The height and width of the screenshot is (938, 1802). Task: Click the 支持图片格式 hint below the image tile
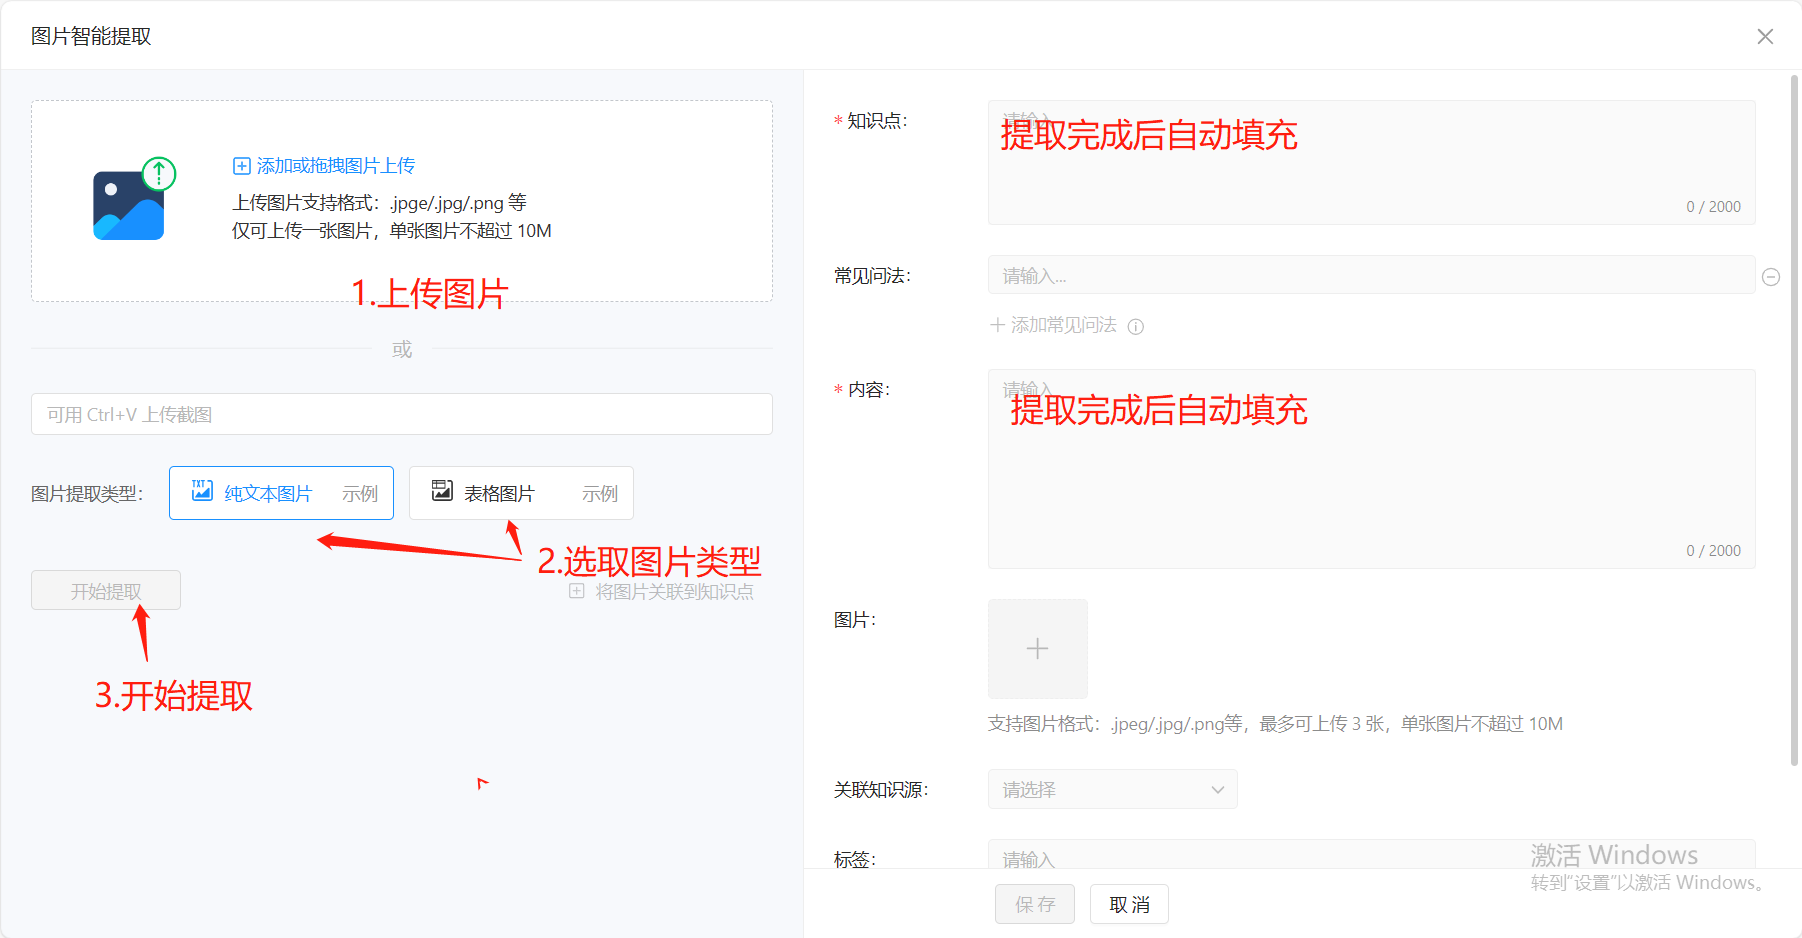pyautogui.click(x=1275, y=724)
